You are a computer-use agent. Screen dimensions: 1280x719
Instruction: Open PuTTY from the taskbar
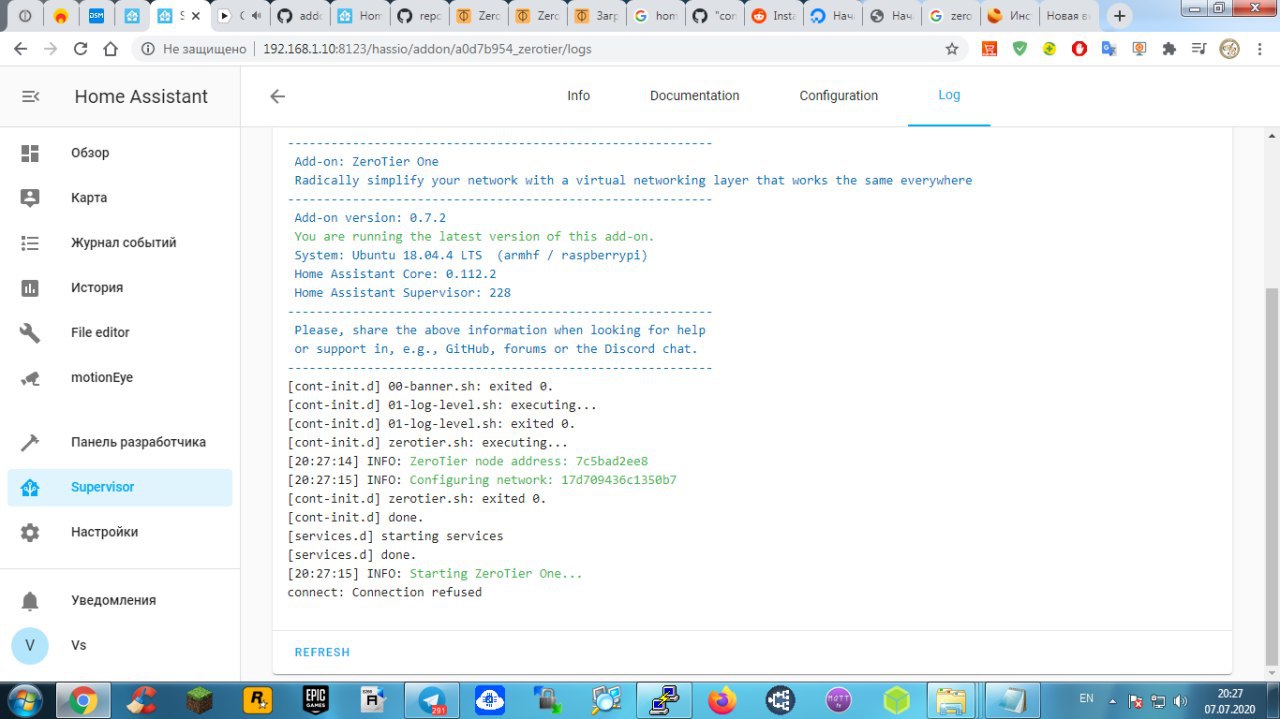click(x=664, y=701)
